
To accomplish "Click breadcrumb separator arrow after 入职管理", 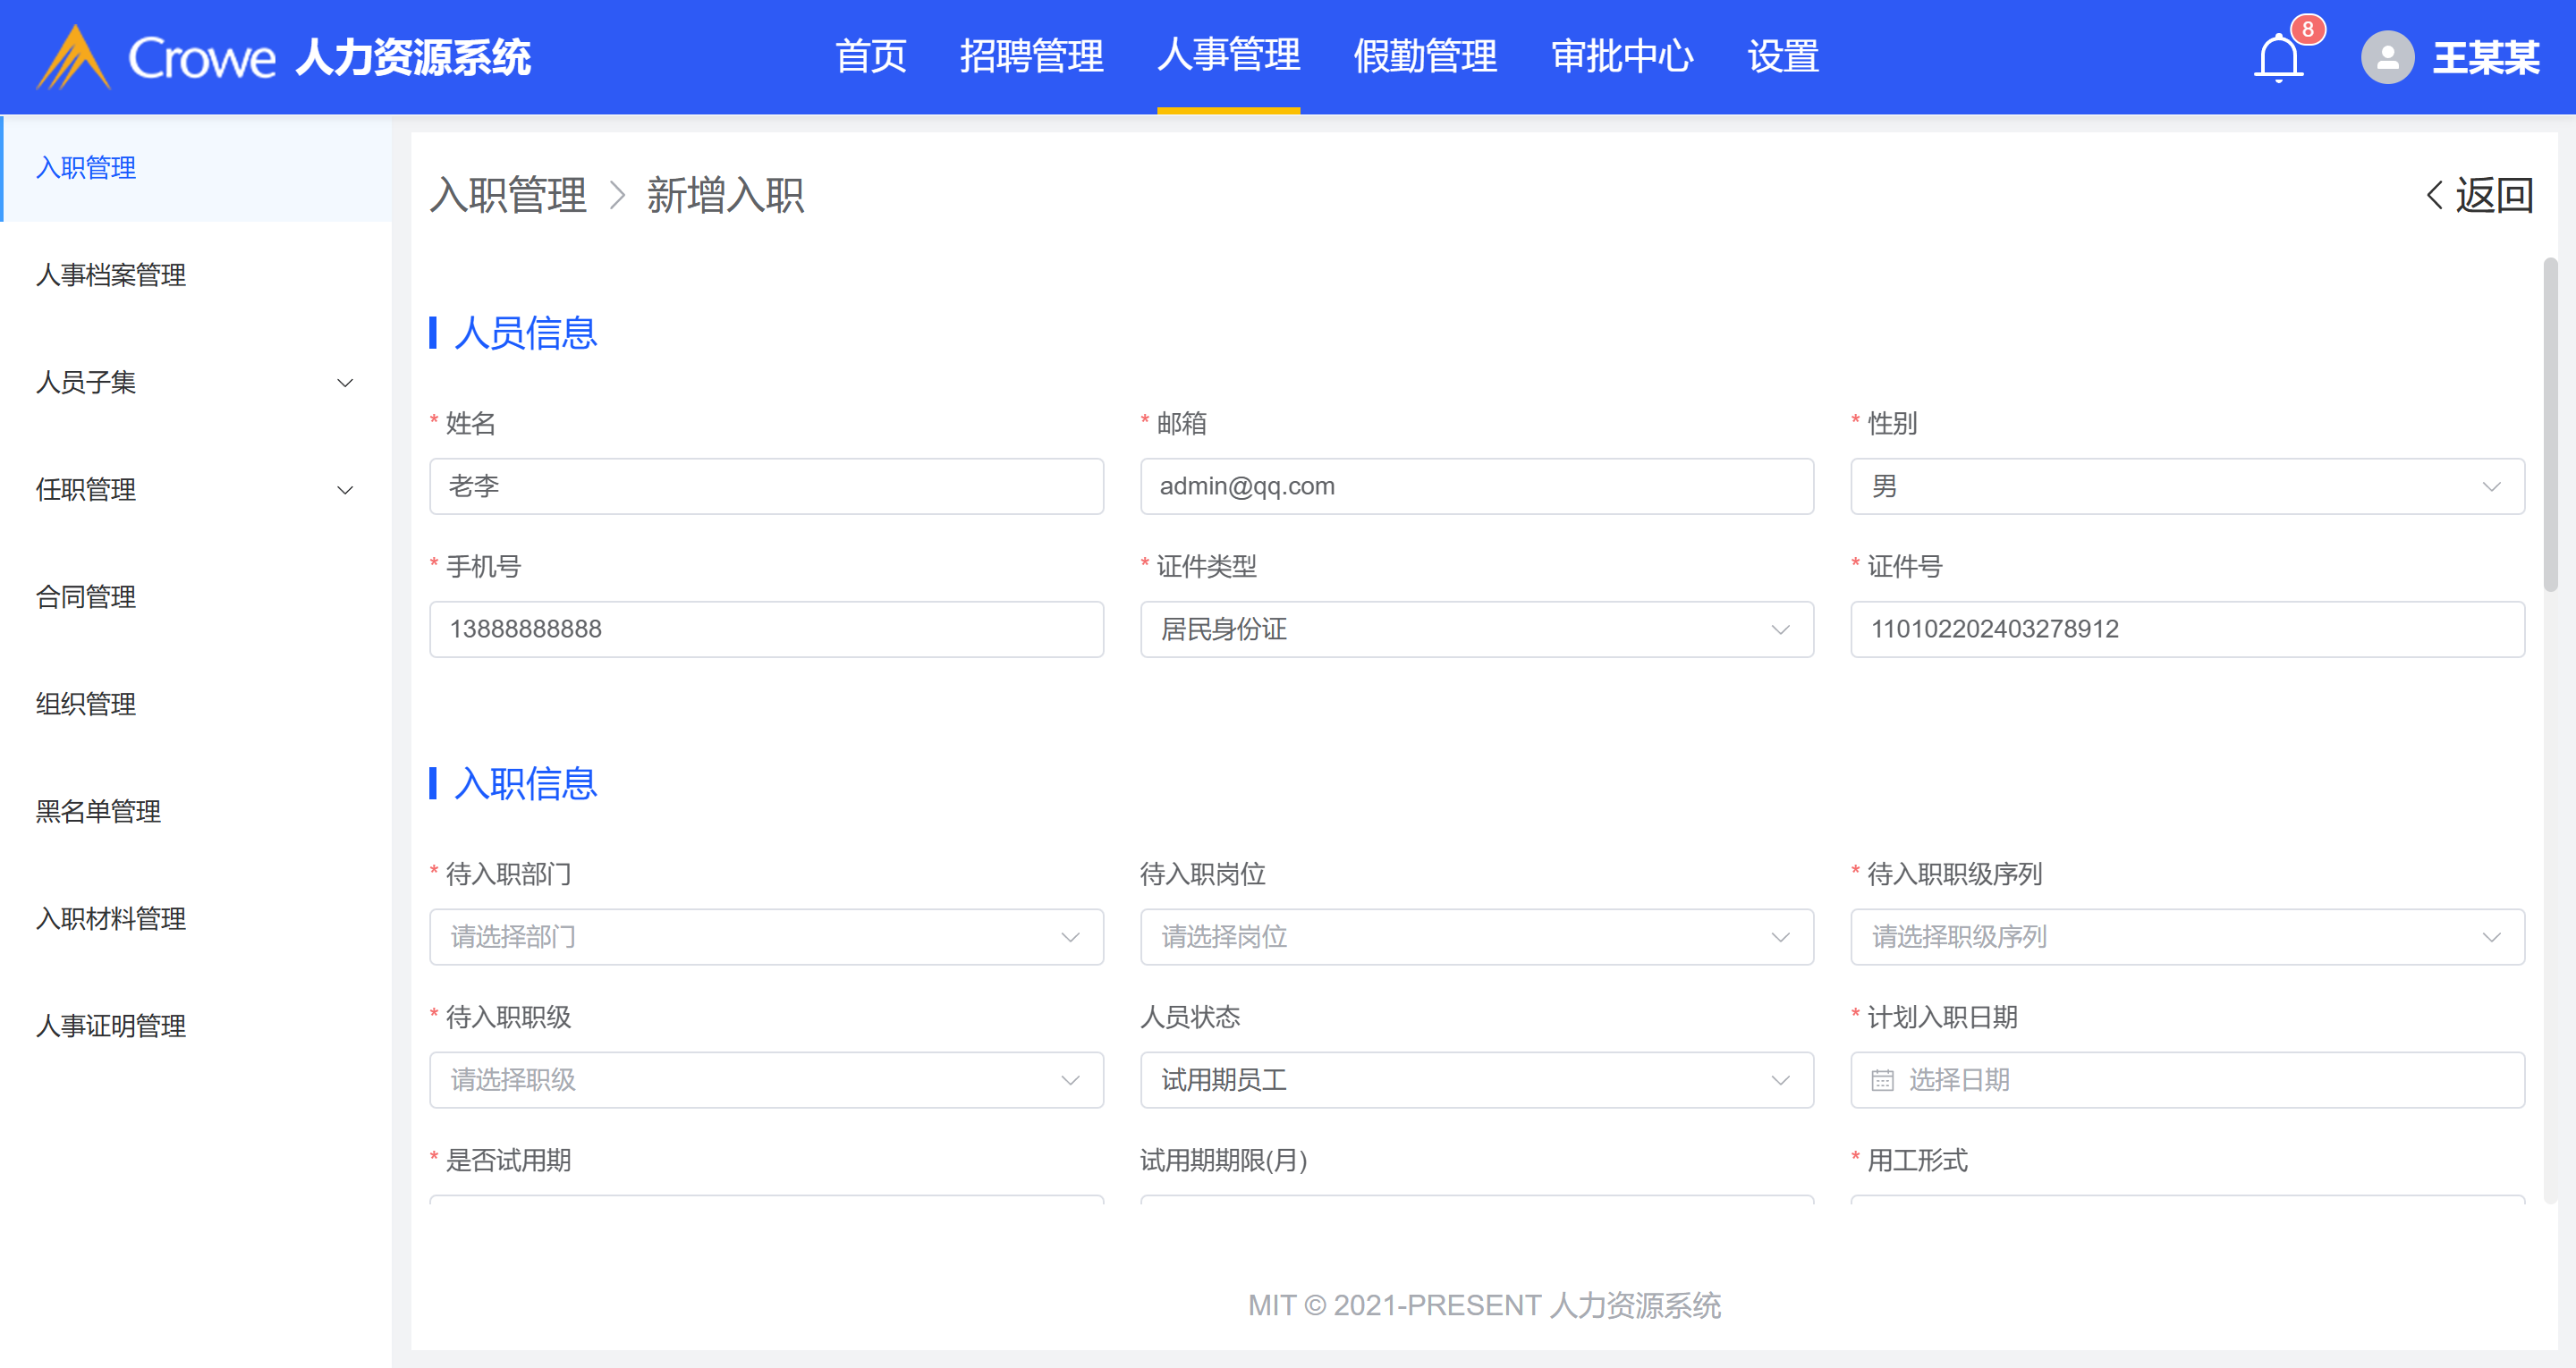I will click(x=617, y=195).
